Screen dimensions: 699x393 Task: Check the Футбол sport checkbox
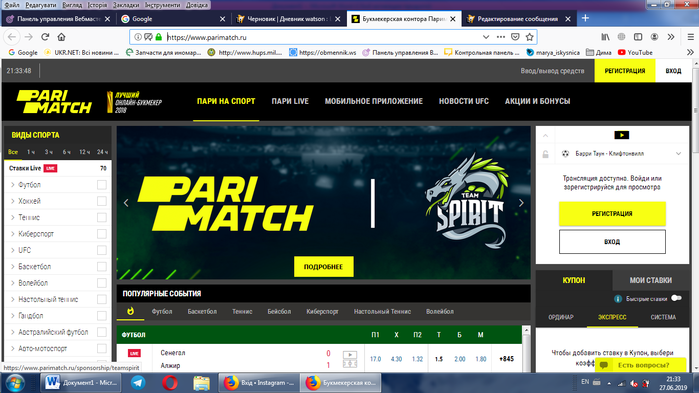click(x=102, y=184)
